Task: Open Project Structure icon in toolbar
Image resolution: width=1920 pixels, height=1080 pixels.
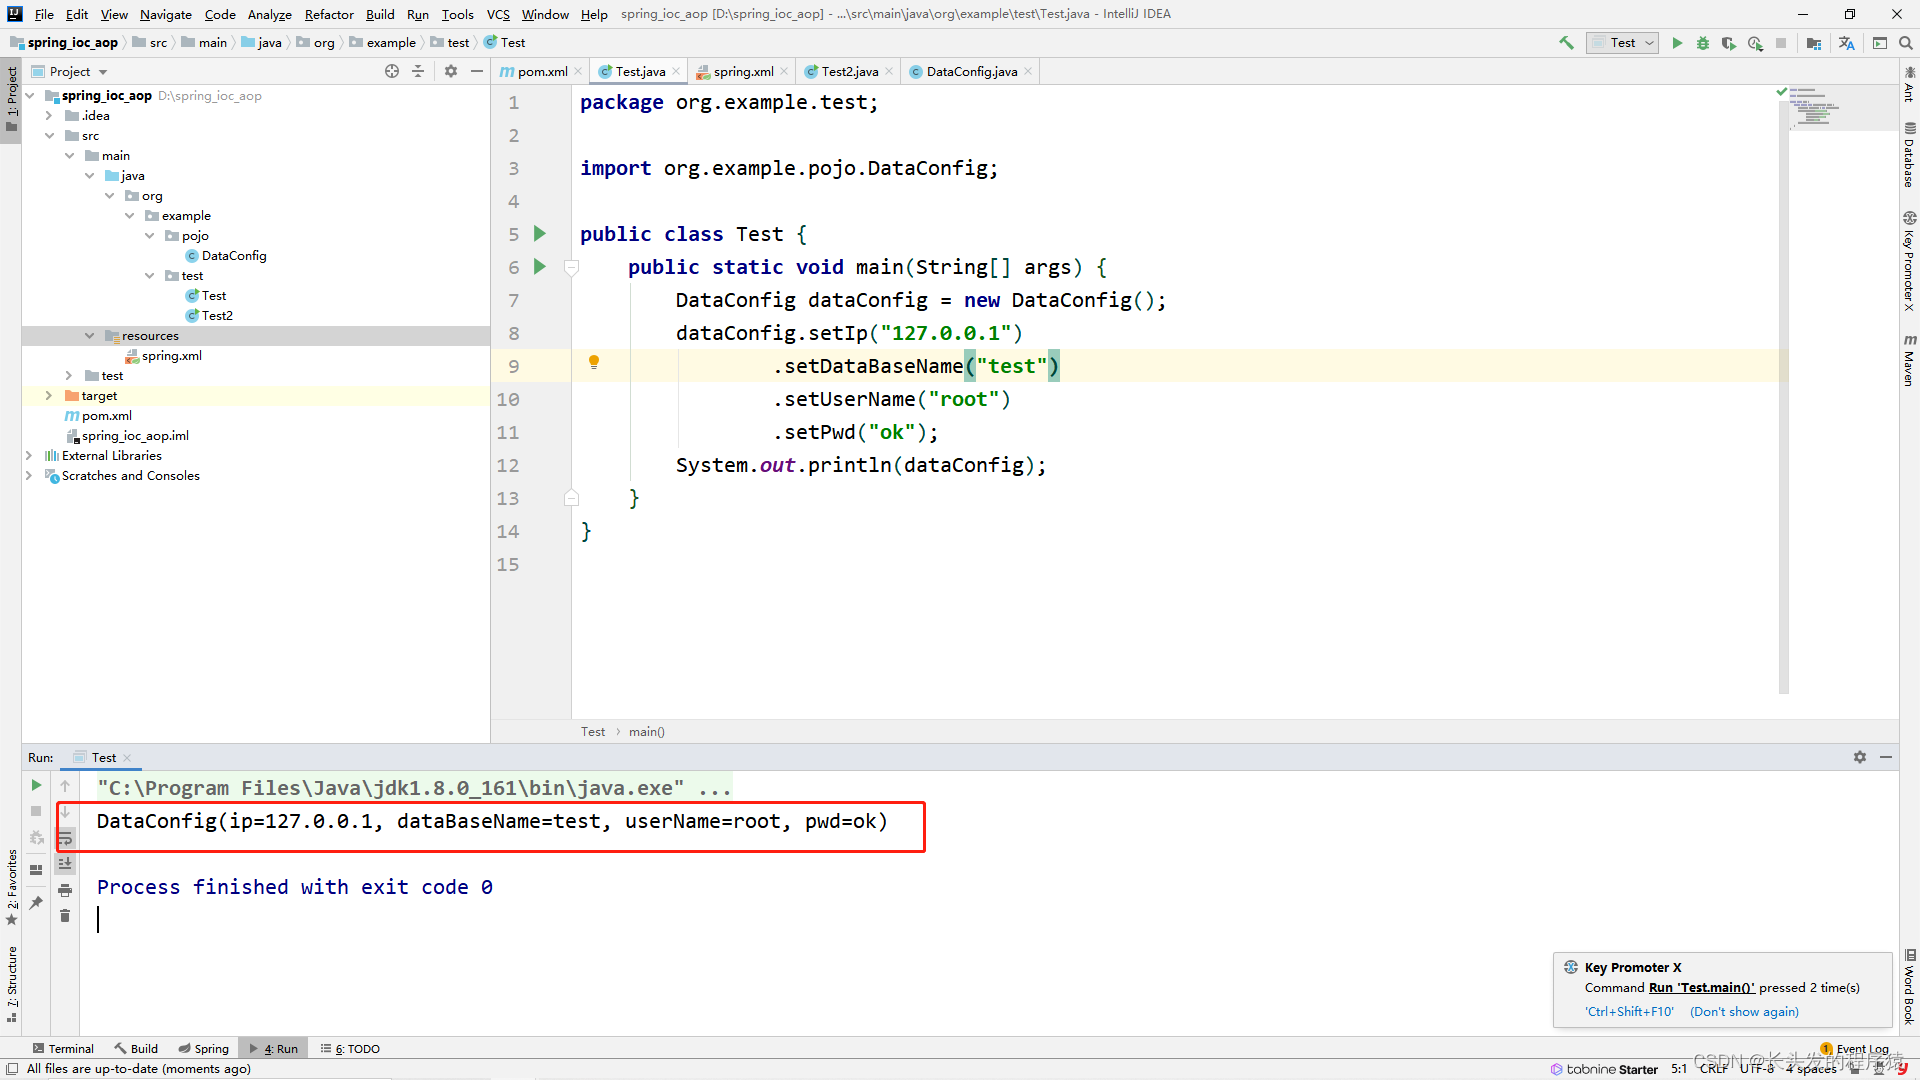Action: pos(1813,43)
